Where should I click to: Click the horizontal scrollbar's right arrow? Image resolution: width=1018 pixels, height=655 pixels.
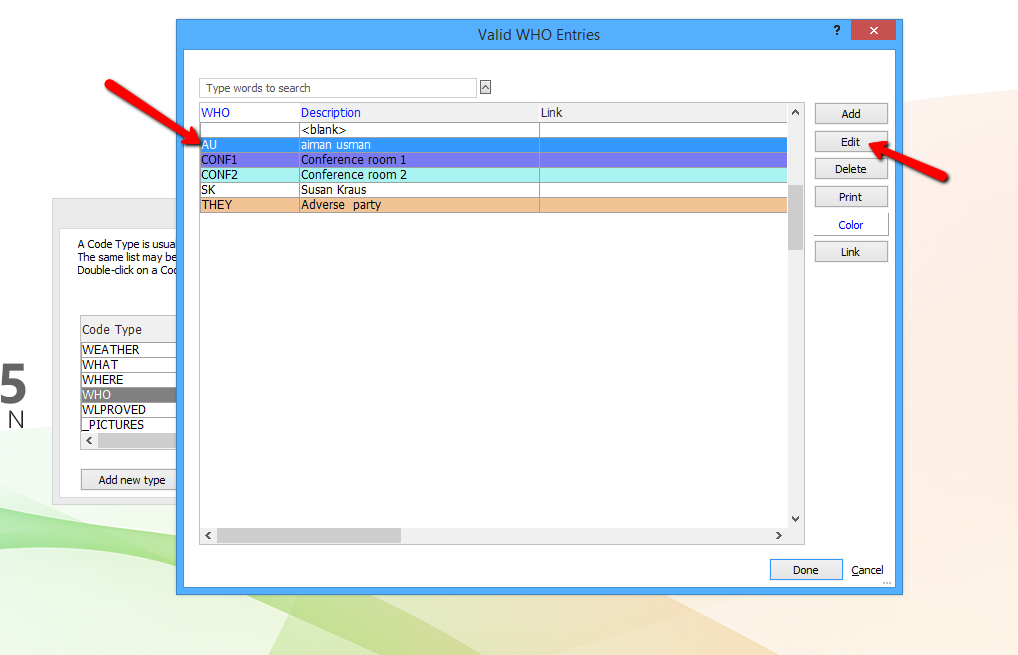779,535
